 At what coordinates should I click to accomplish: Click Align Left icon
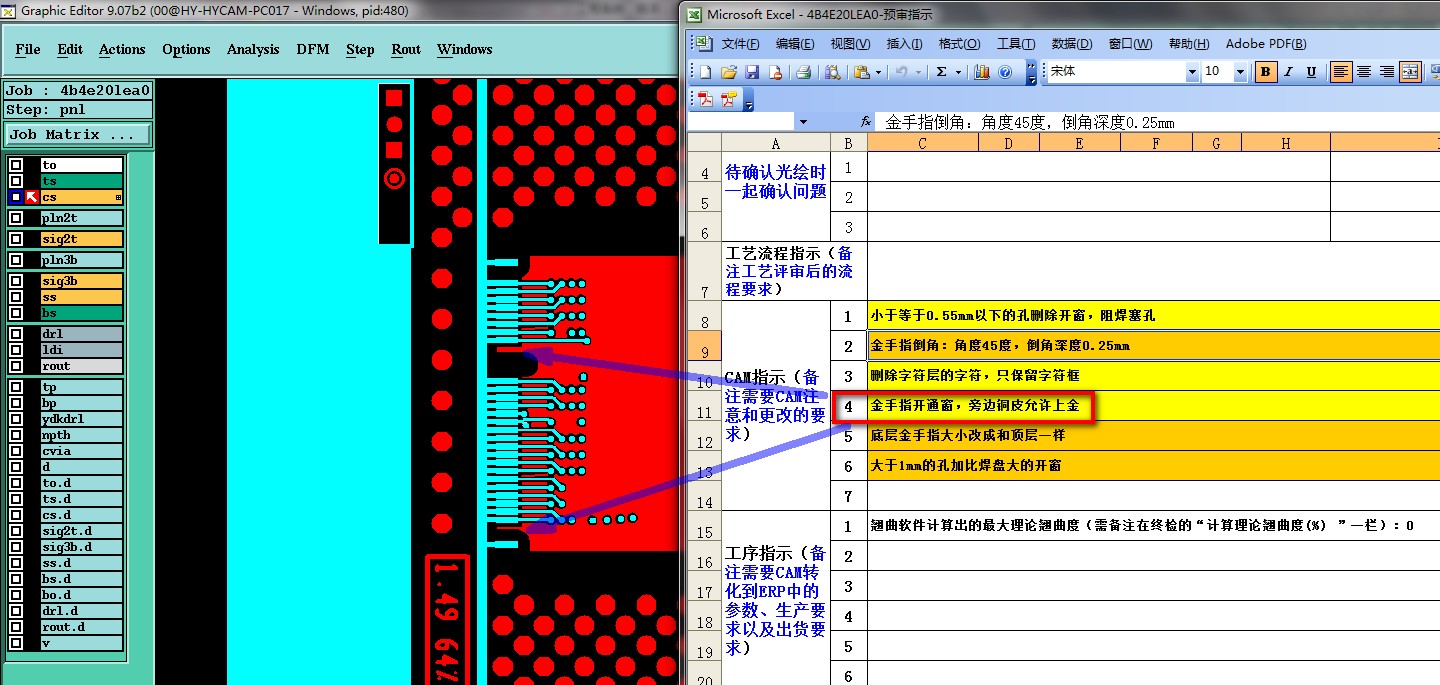[1341, 72]
